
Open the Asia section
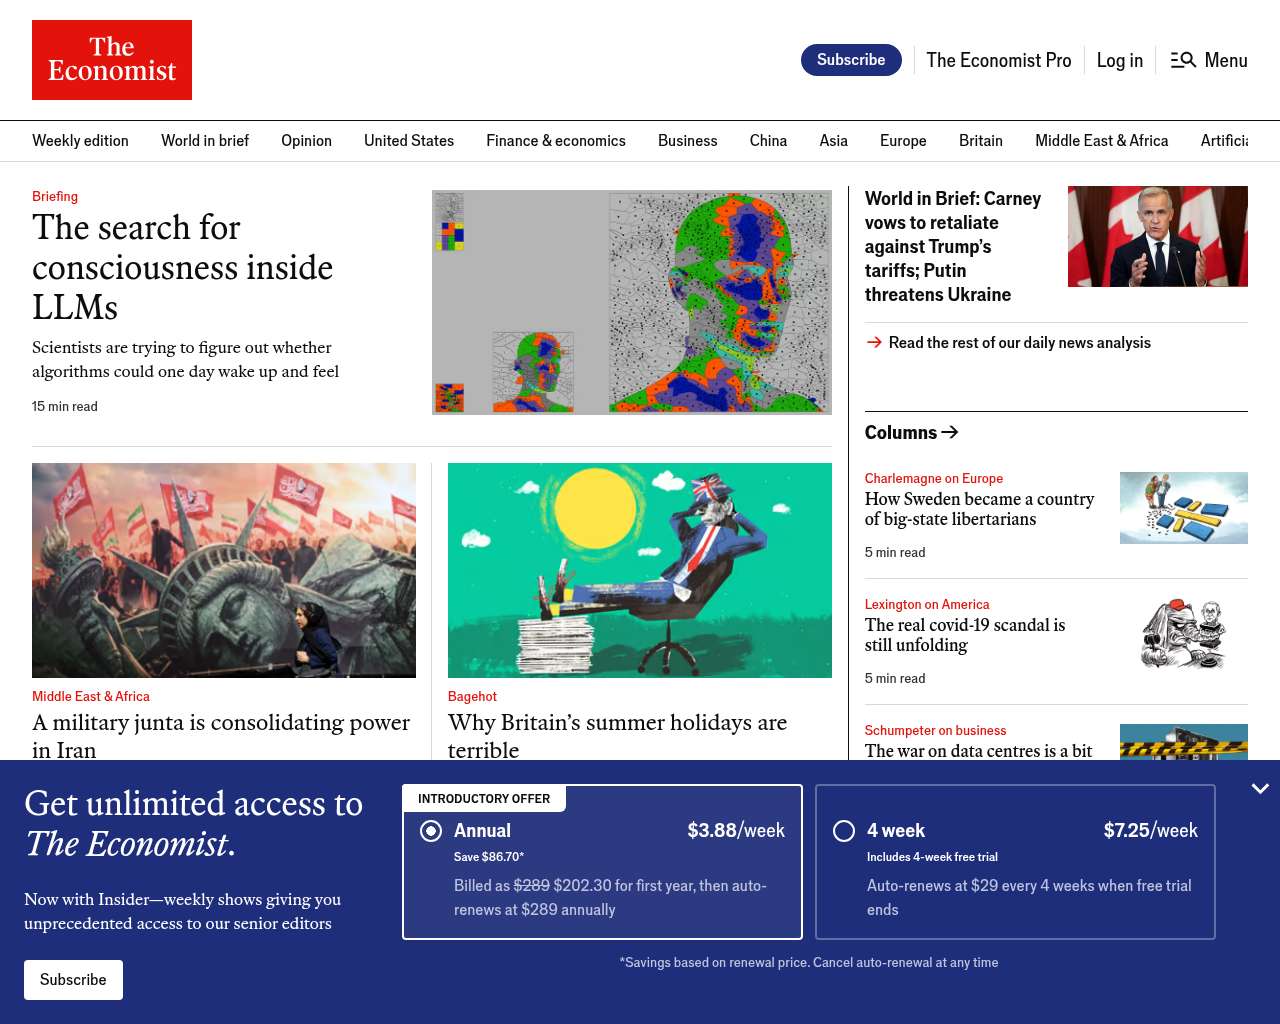(834, 141)
